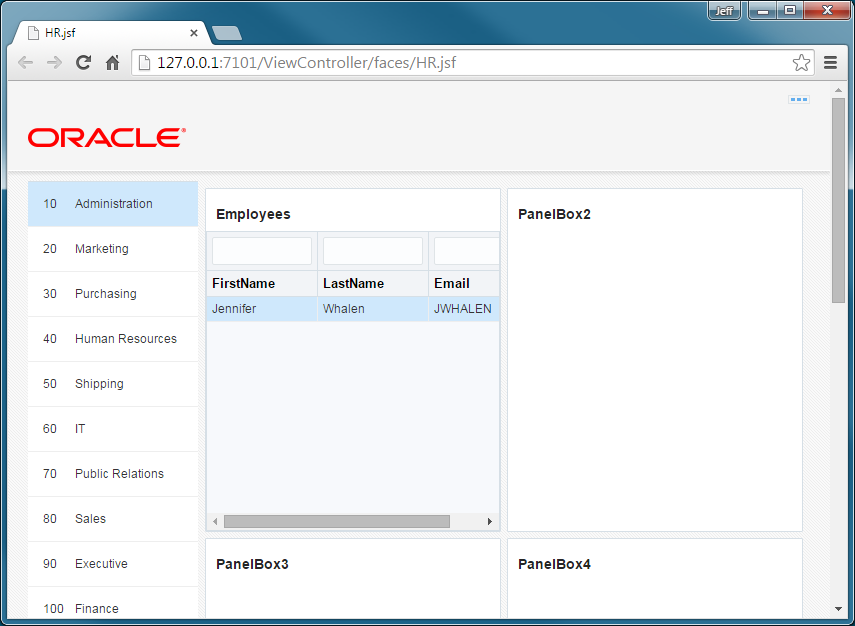
Task: Select department 70 Public Relations
Action: pos(113,474)
